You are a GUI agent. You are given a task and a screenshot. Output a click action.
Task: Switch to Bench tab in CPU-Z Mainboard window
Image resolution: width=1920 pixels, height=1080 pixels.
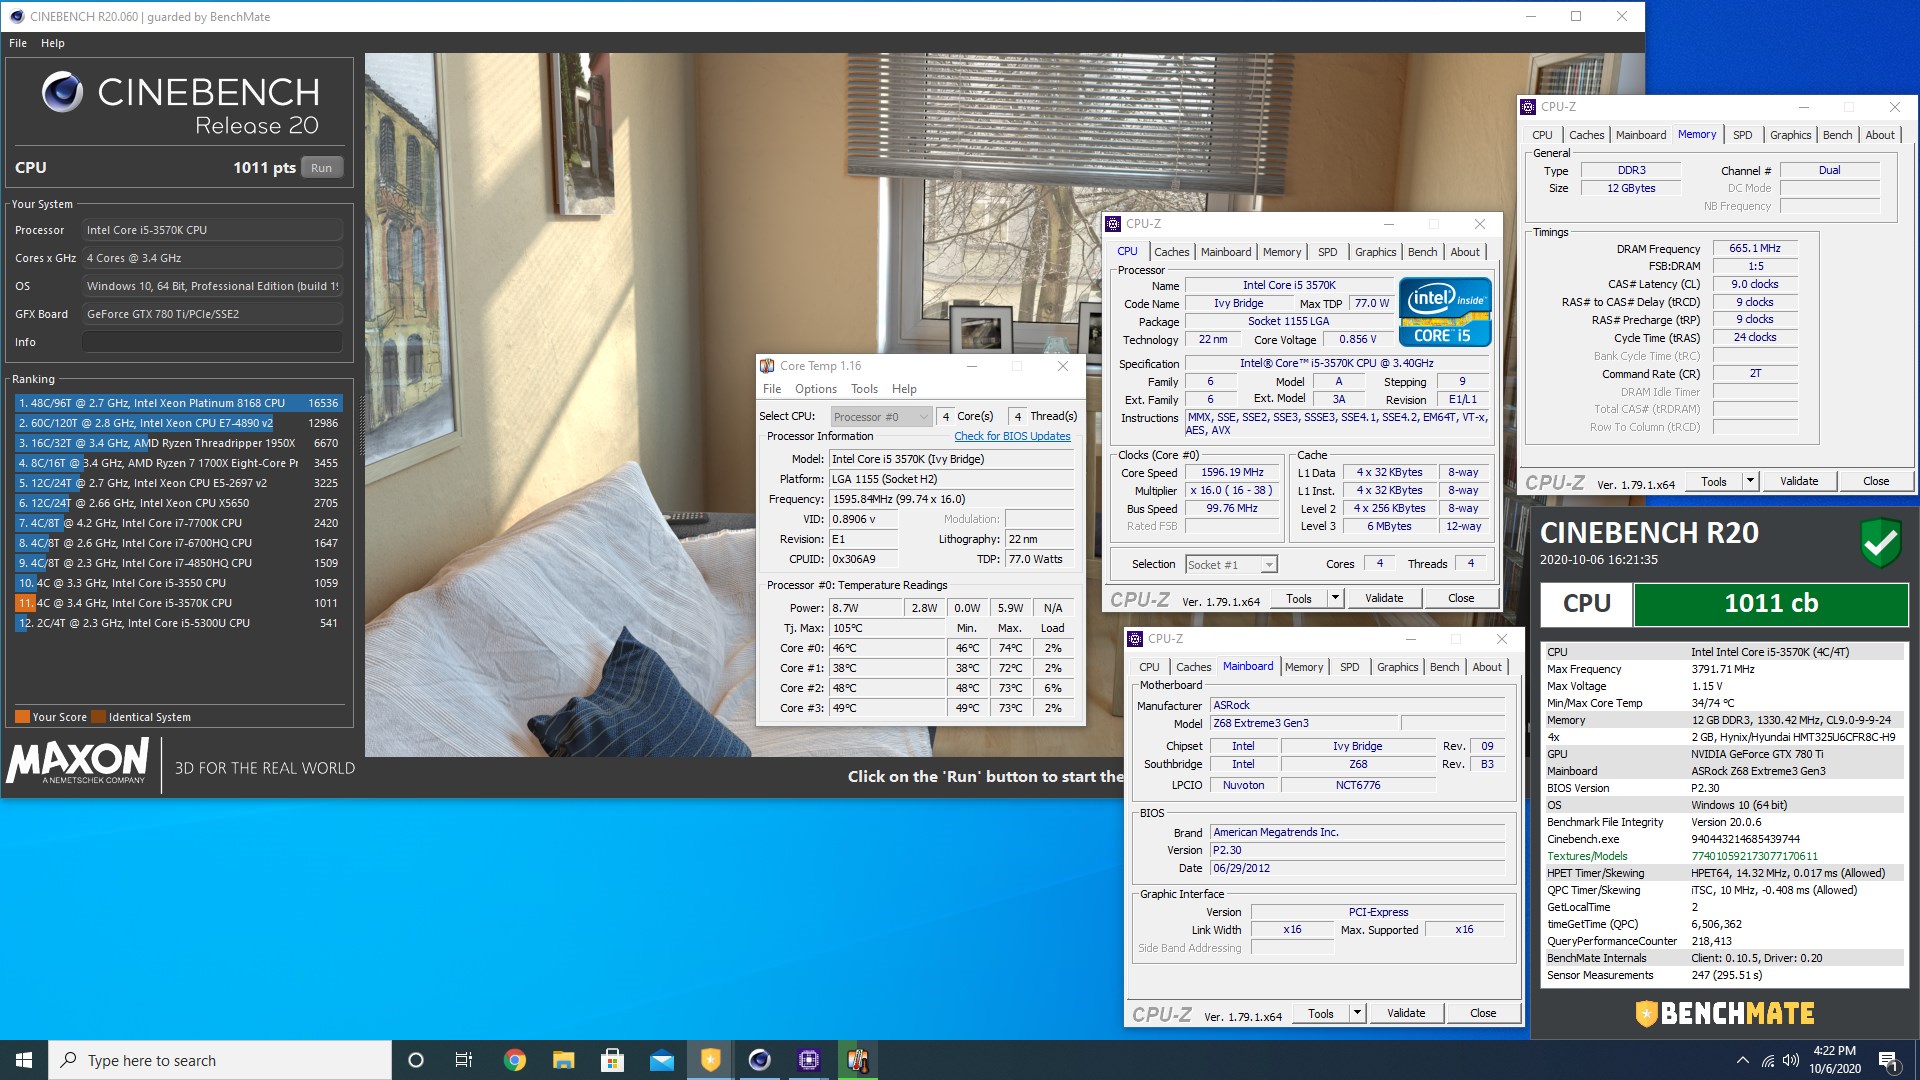point(1444,667)
